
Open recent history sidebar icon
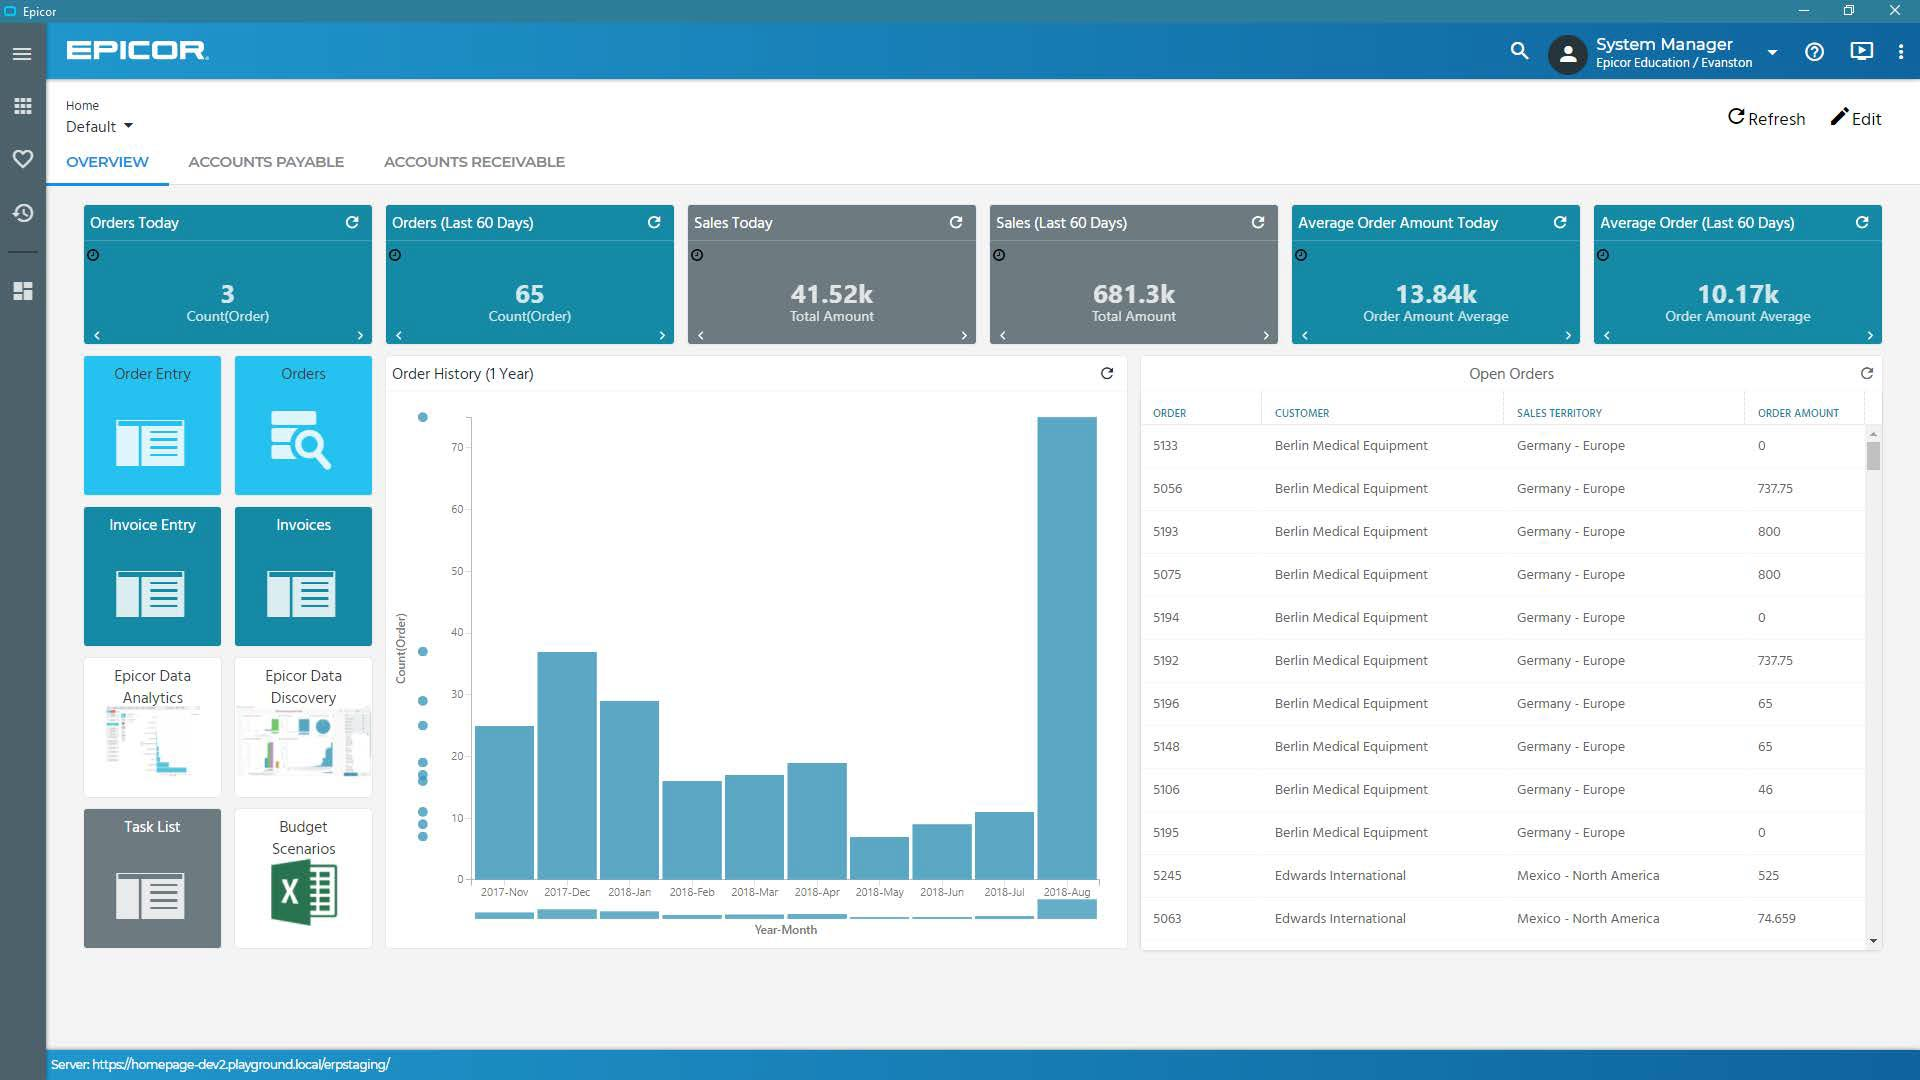[x=22, y=213]
